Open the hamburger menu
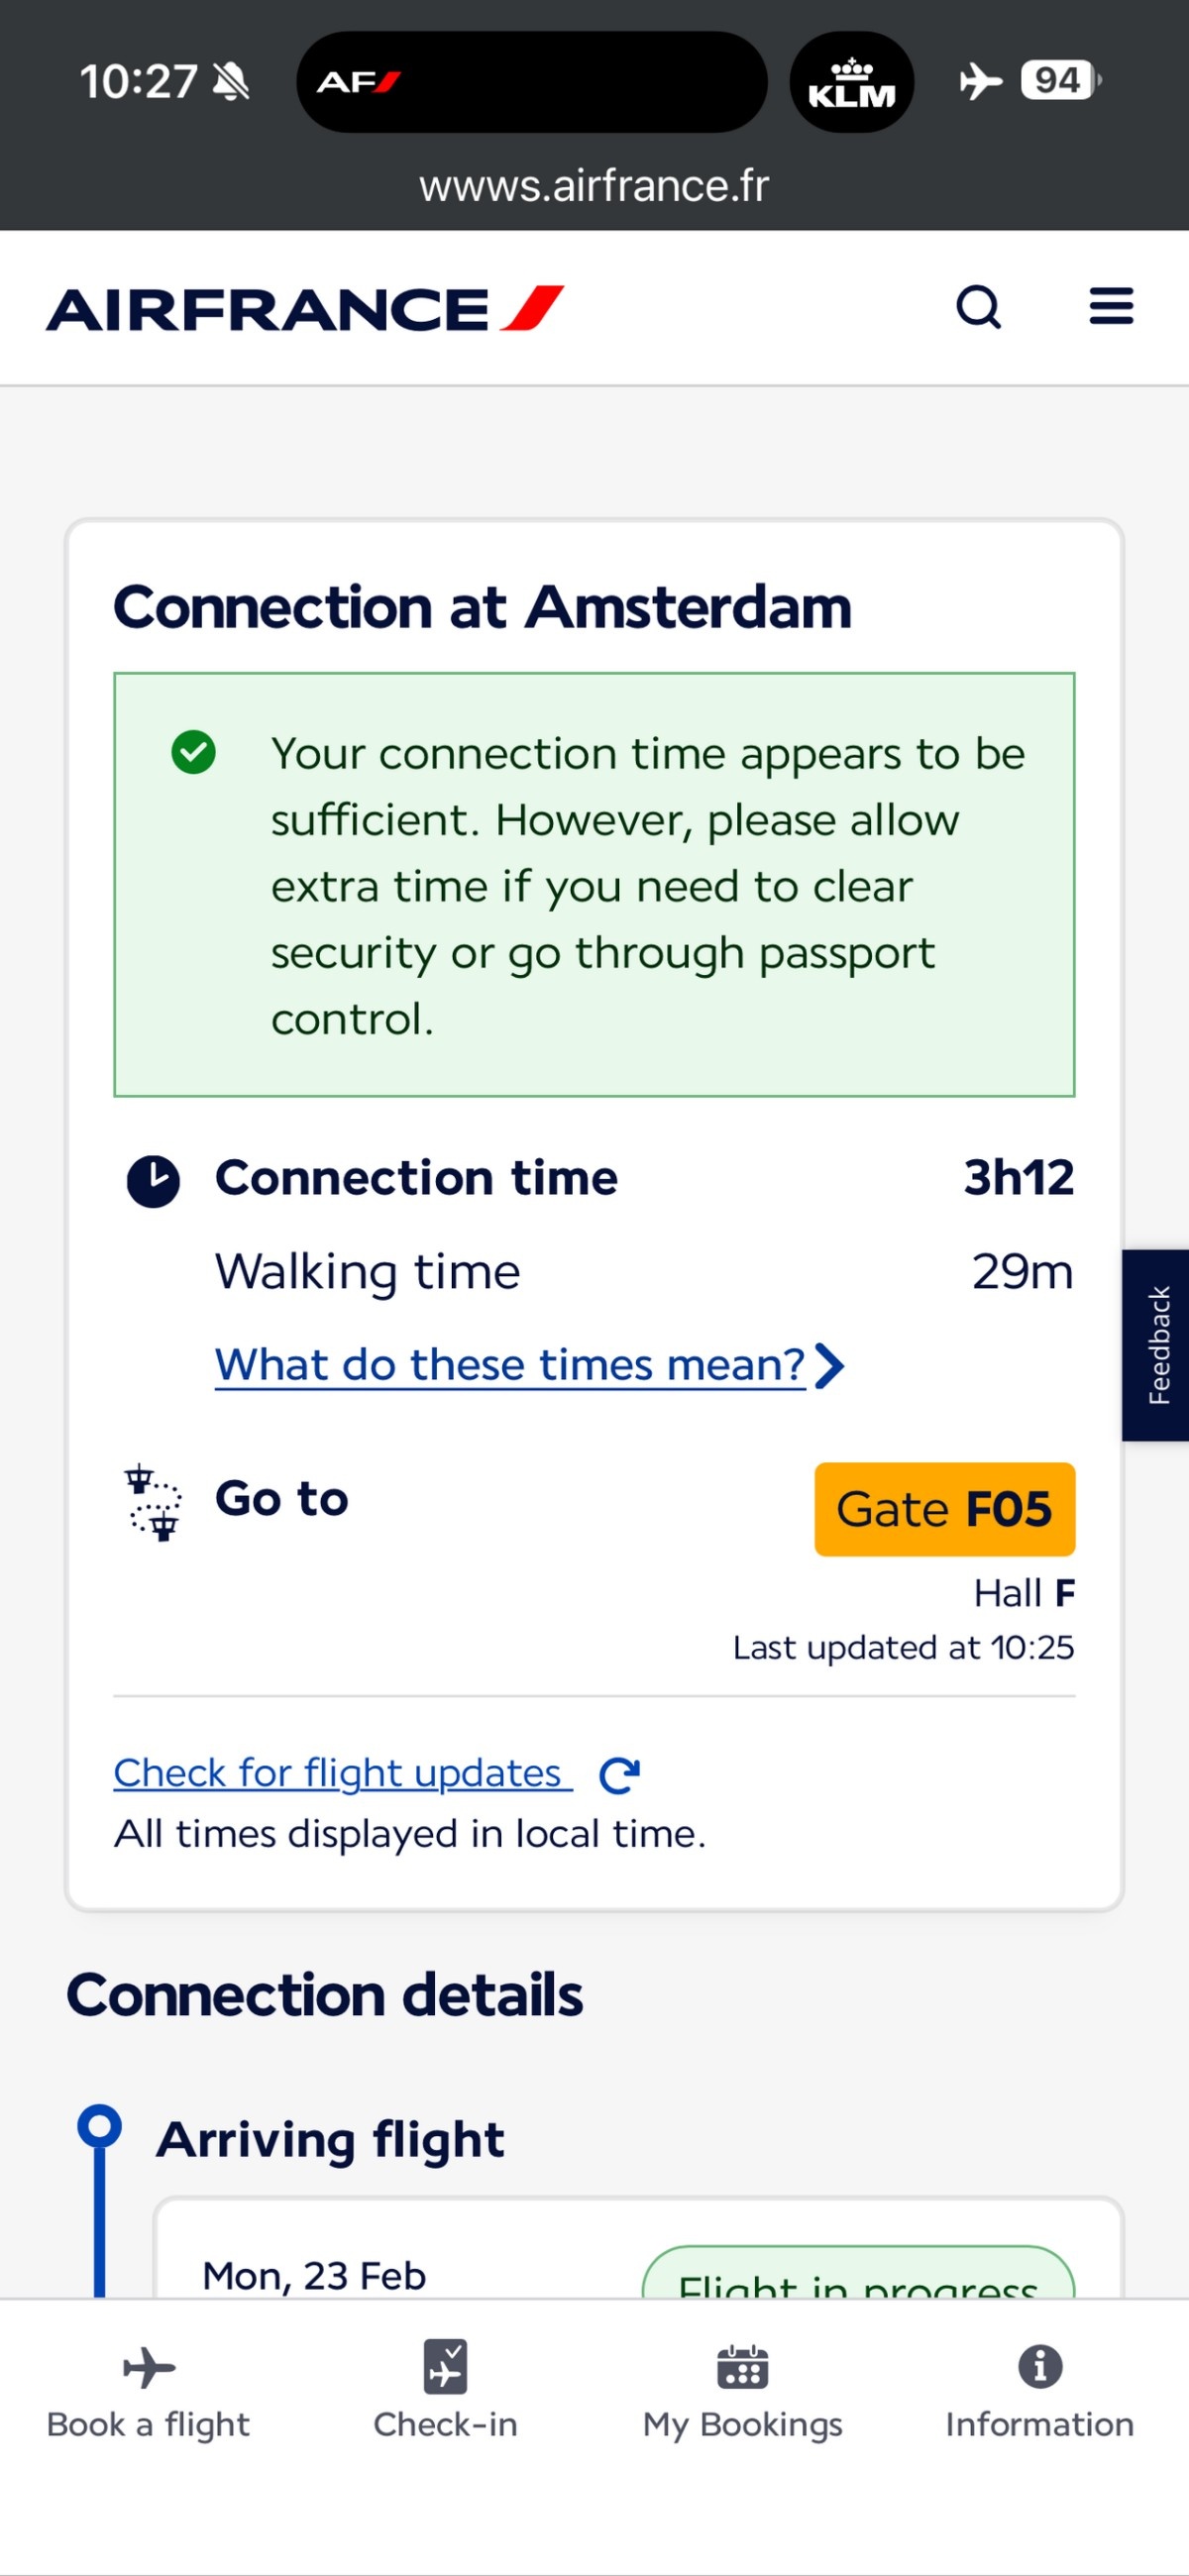1189x2576 pixels. pos(1111,306)
